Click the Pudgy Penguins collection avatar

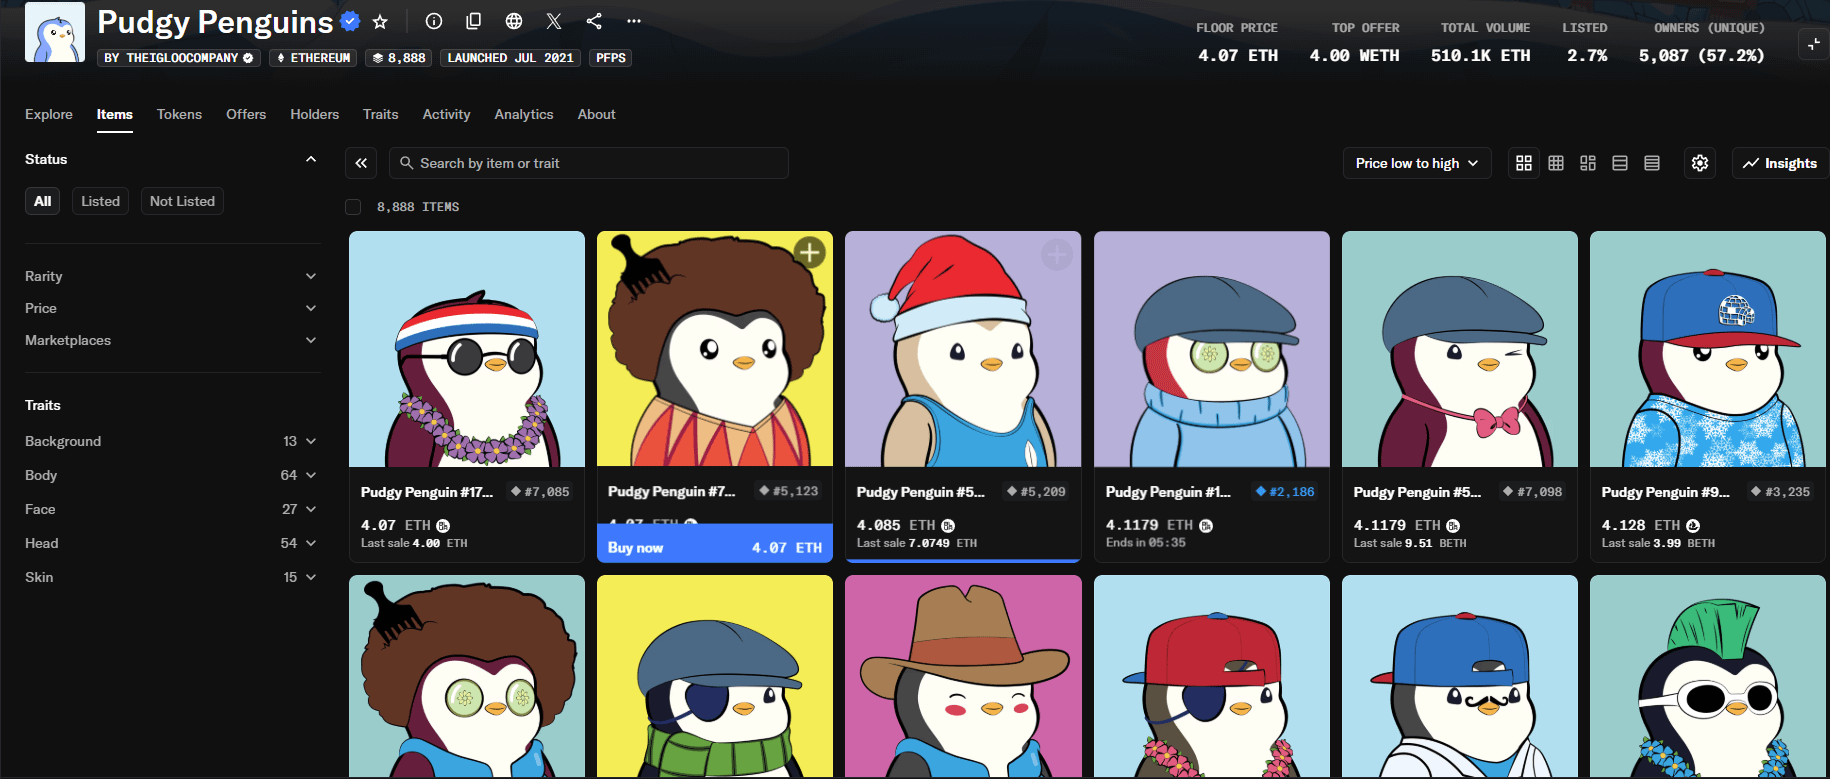(x=55, y=32)
